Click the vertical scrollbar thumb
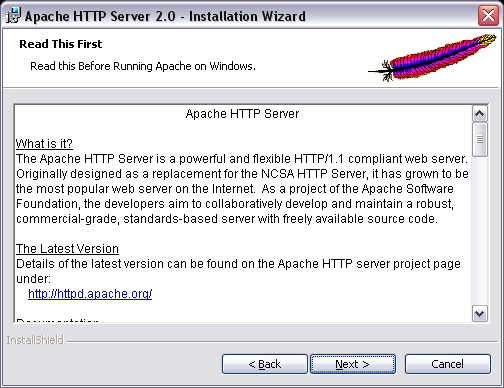This screenshot has width=504, height=388. point(480,139)
